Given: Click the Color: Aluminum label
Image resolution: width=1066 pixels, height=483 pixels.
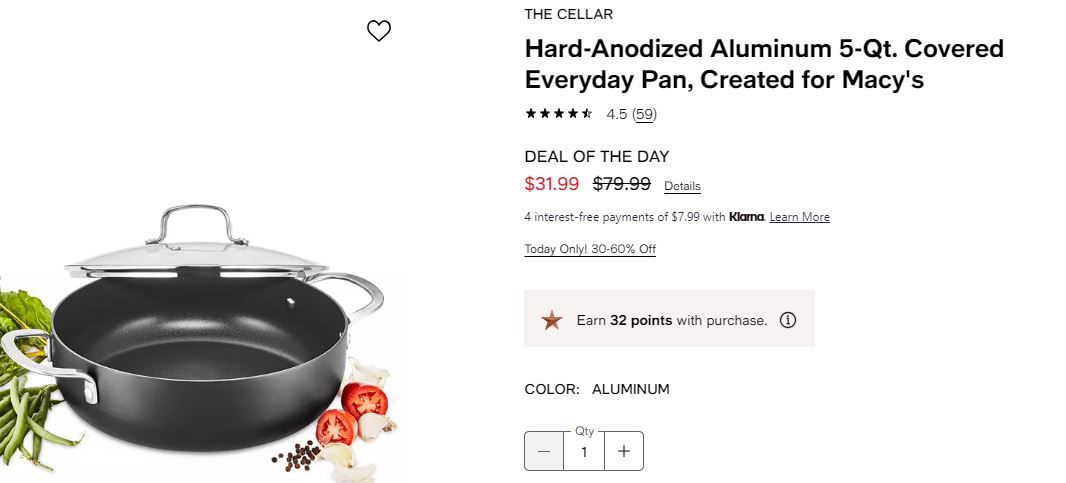Looking at the screenshot, I should 597,389.
